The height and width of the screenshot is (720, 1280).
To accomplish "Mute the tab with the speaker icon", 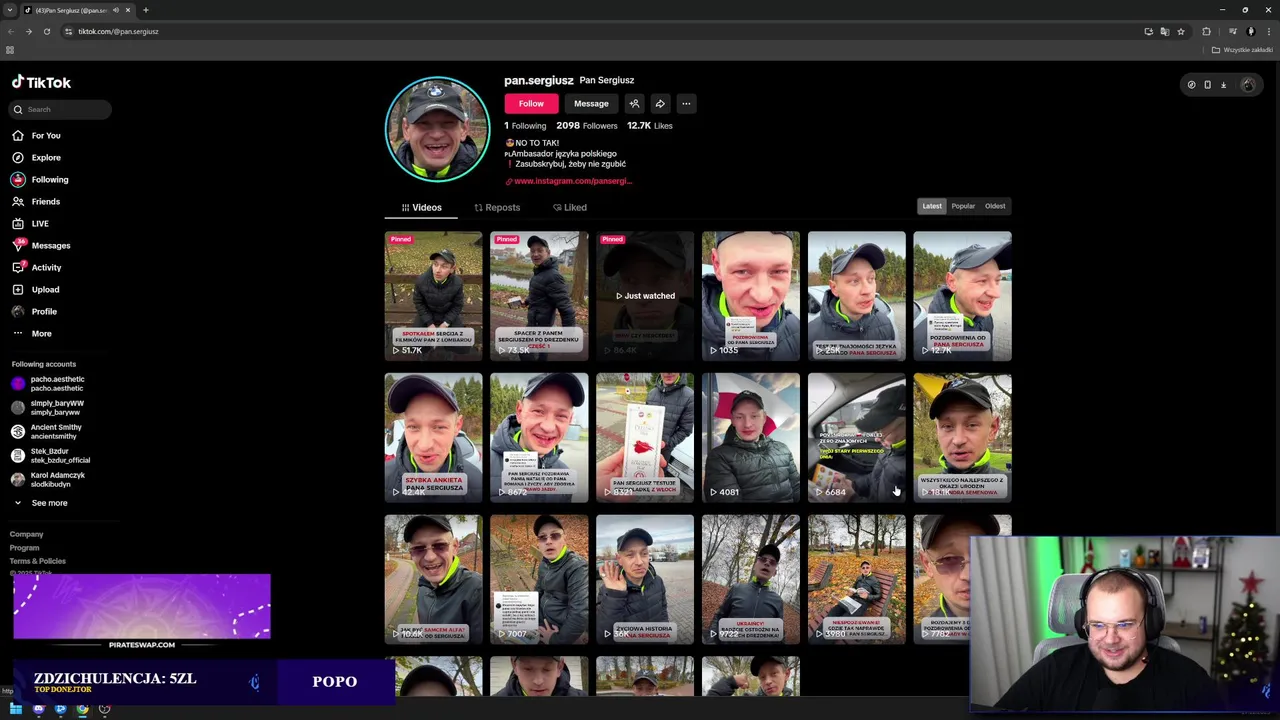I will tap(115, 10).
